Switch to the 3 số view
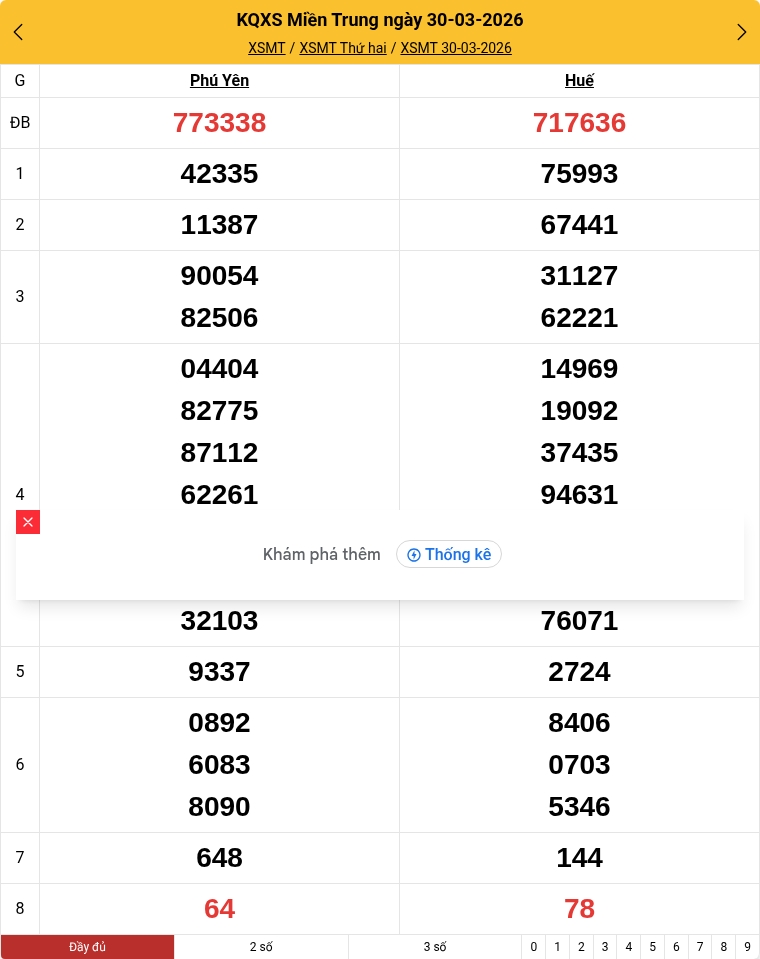 tap(435, 947)
